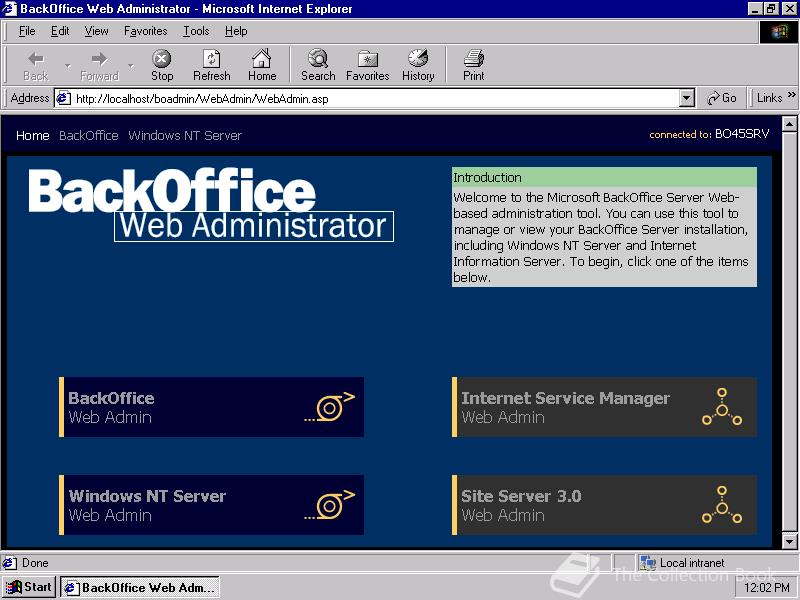Open the Favorites menu

pos(145,31)
